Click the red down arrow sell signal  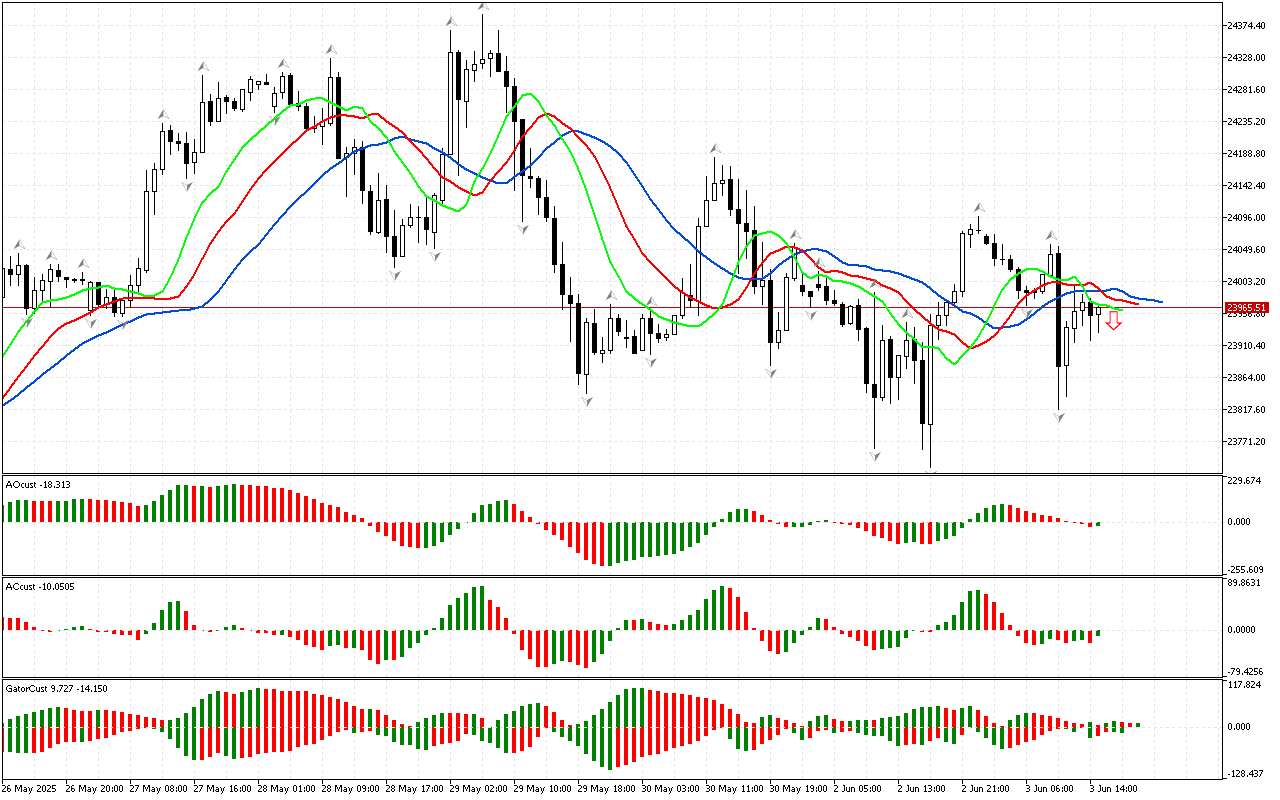pos(1113,321)
